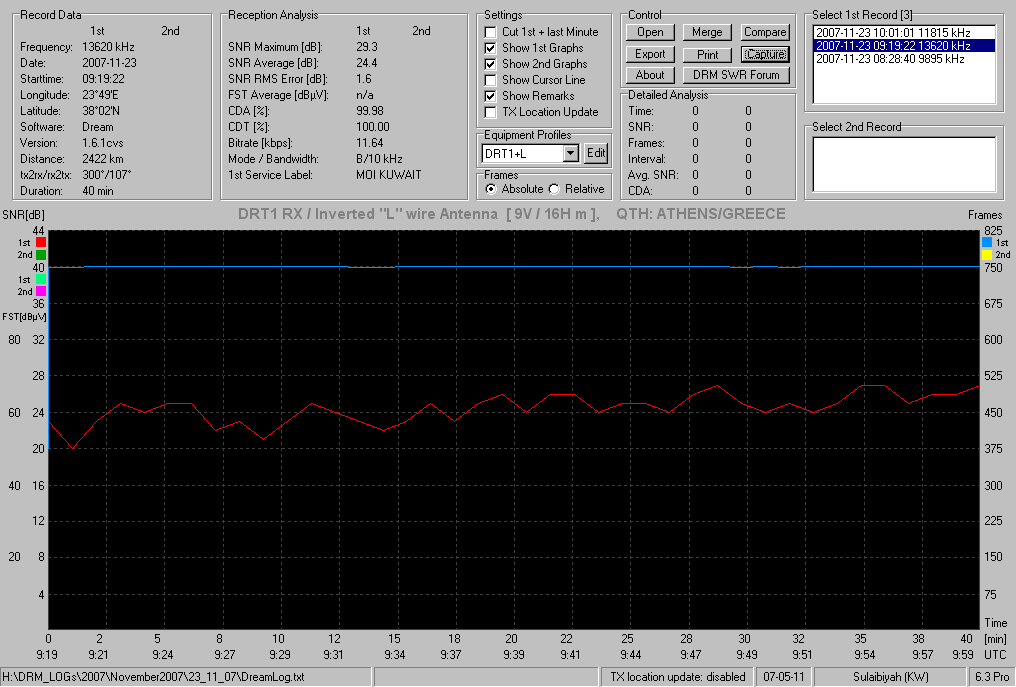Click the Edit equipment profile button
The height and width of the screenshot is (687, 1016).
(595, 154)
